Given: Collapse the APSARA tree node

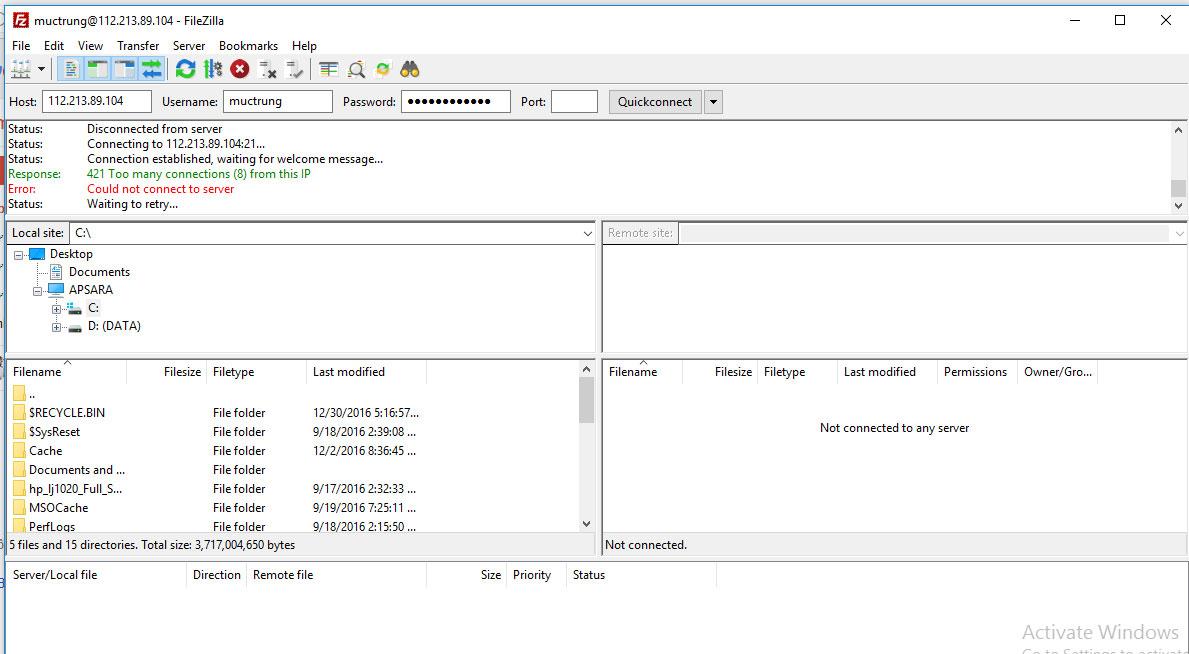Looking at the screenshot, I should pos(38,291).
